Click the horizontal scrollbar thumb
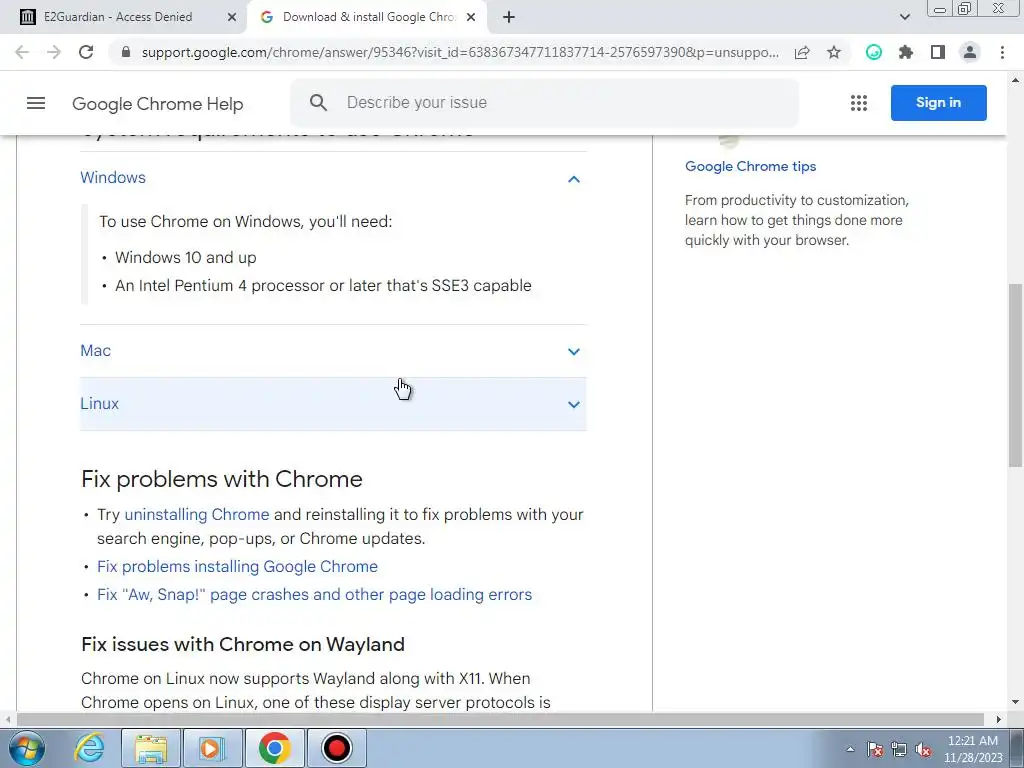Screen dimensions: 1024x768 pyautogui.click(x=500, y=719)
